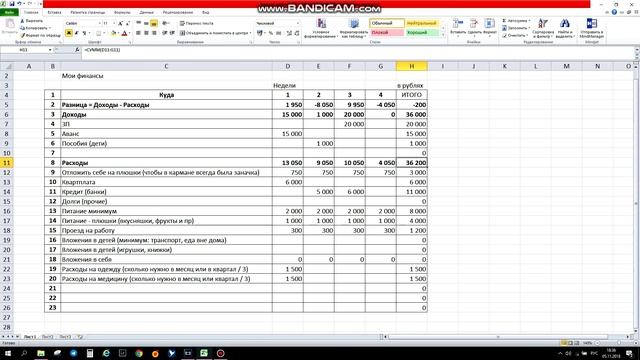Toggle Underline formatting
The height and width of the screenshot is (360, 640).
click(84, 33)
